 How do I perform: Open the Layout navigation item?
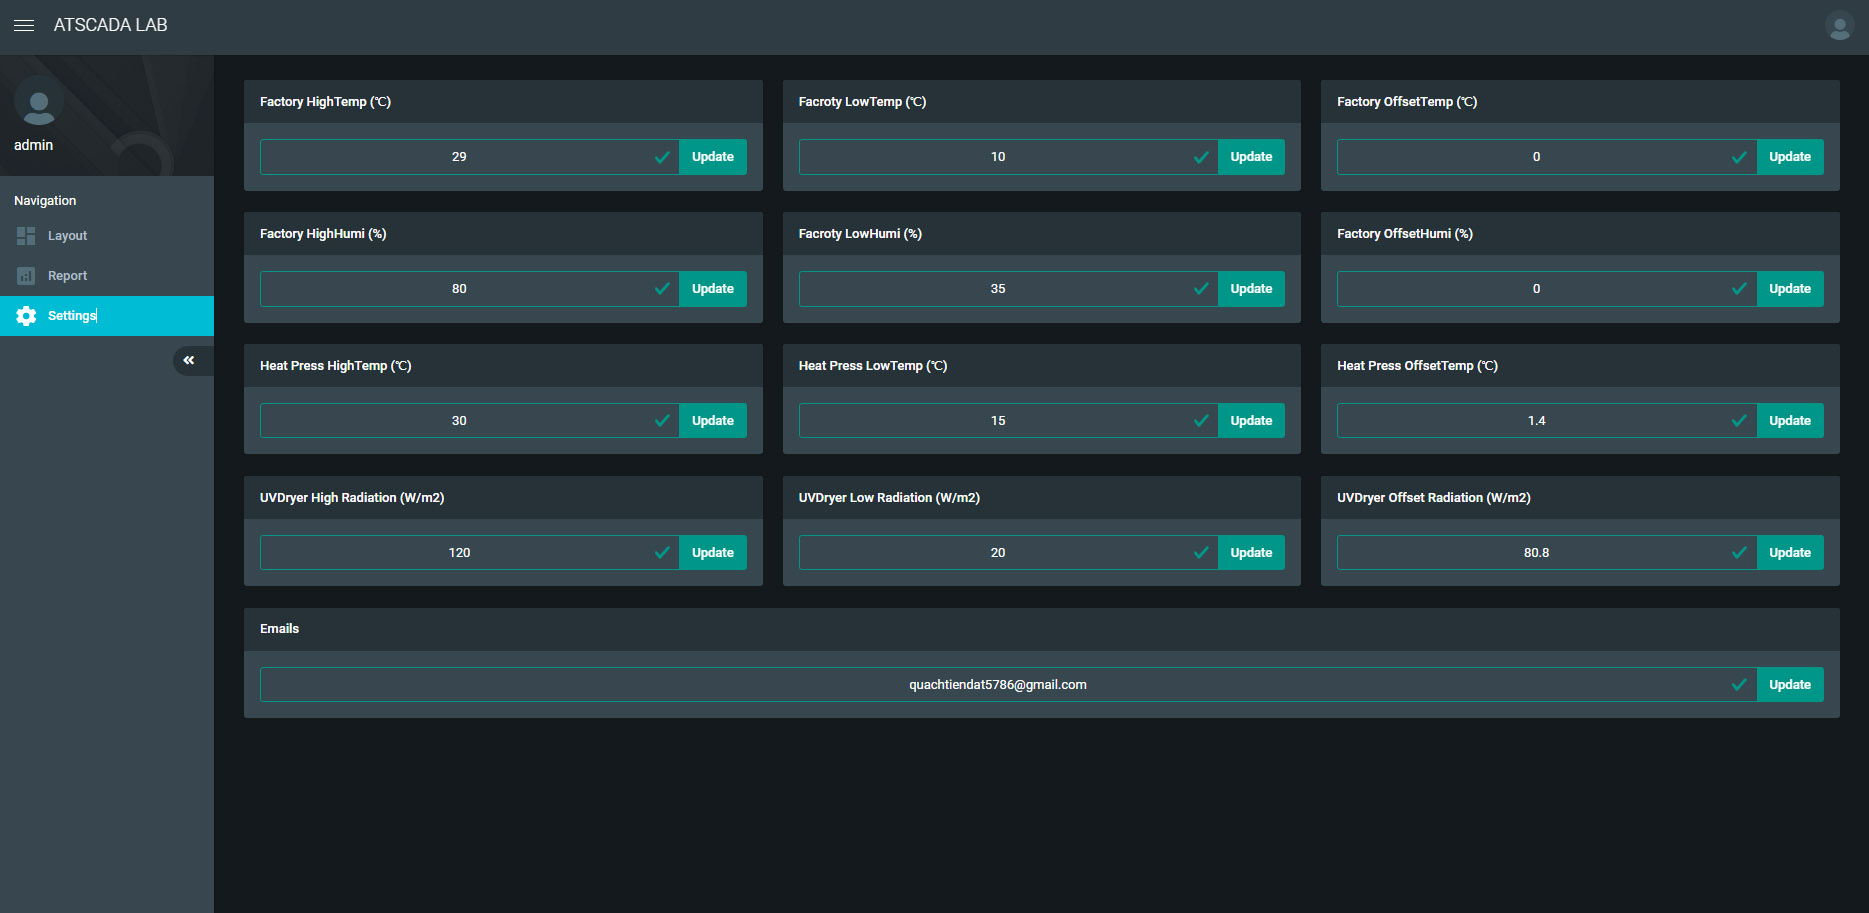(x=68, y=236)
